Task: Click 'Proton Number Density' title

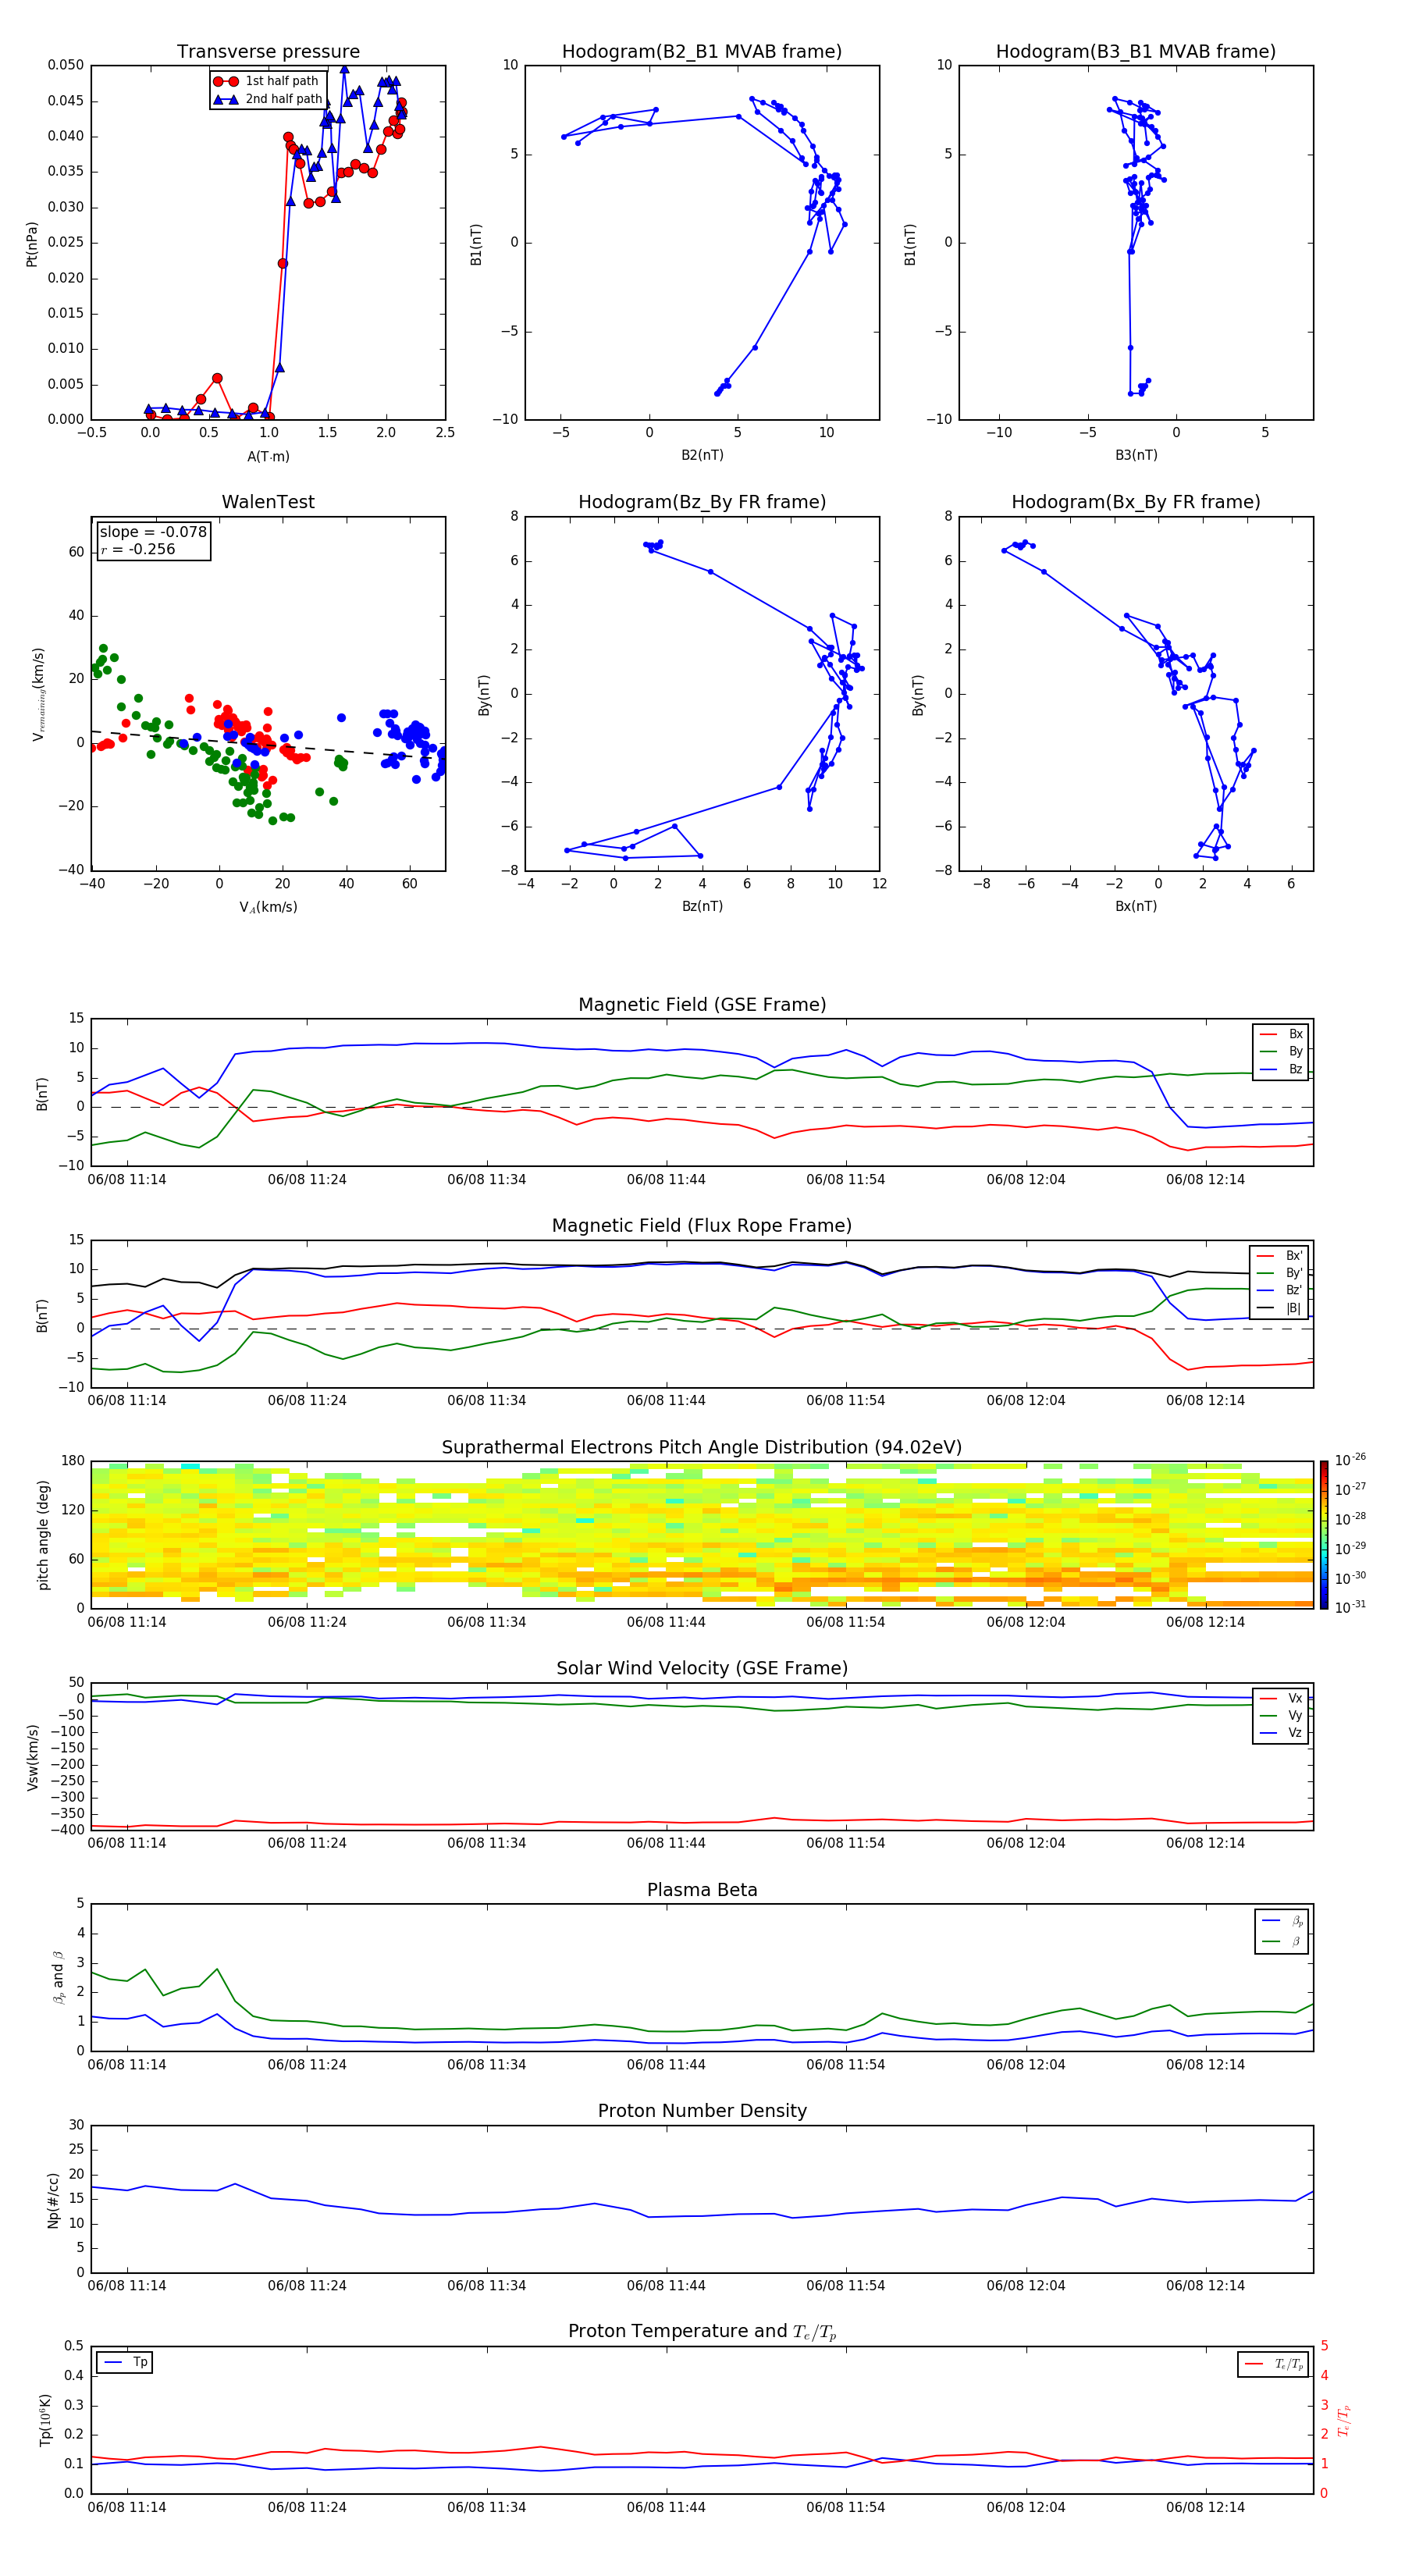Action: 702,2110
